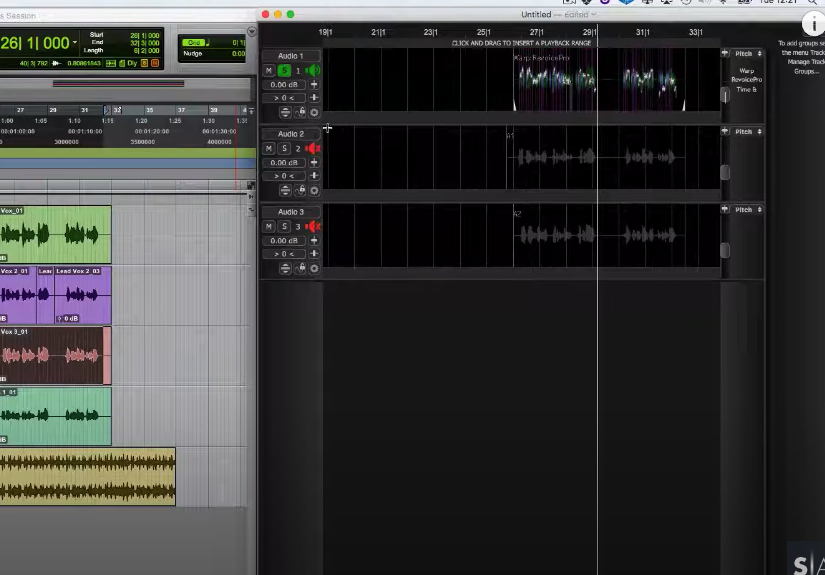Click the add-display plus icon beside Audio 1 Pitch
This screenshot has width=825, height=575.
(x=725, y=53)
